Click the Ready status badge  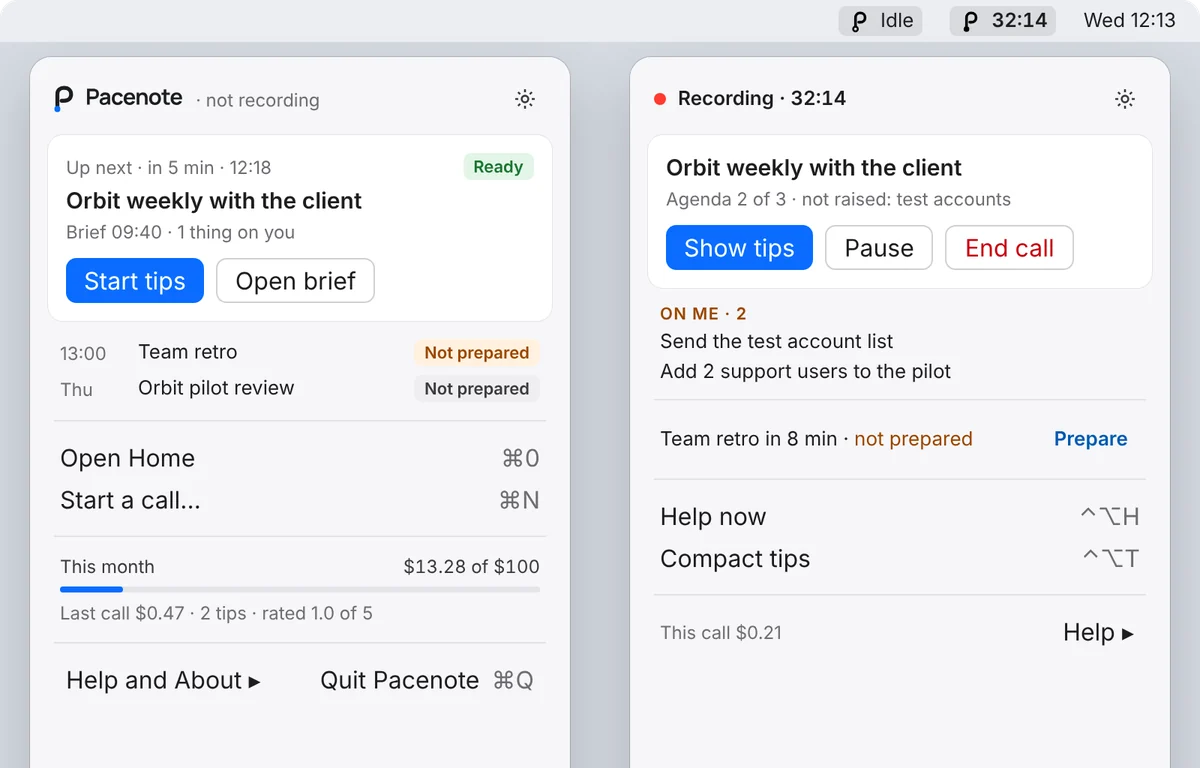[498, 167]
